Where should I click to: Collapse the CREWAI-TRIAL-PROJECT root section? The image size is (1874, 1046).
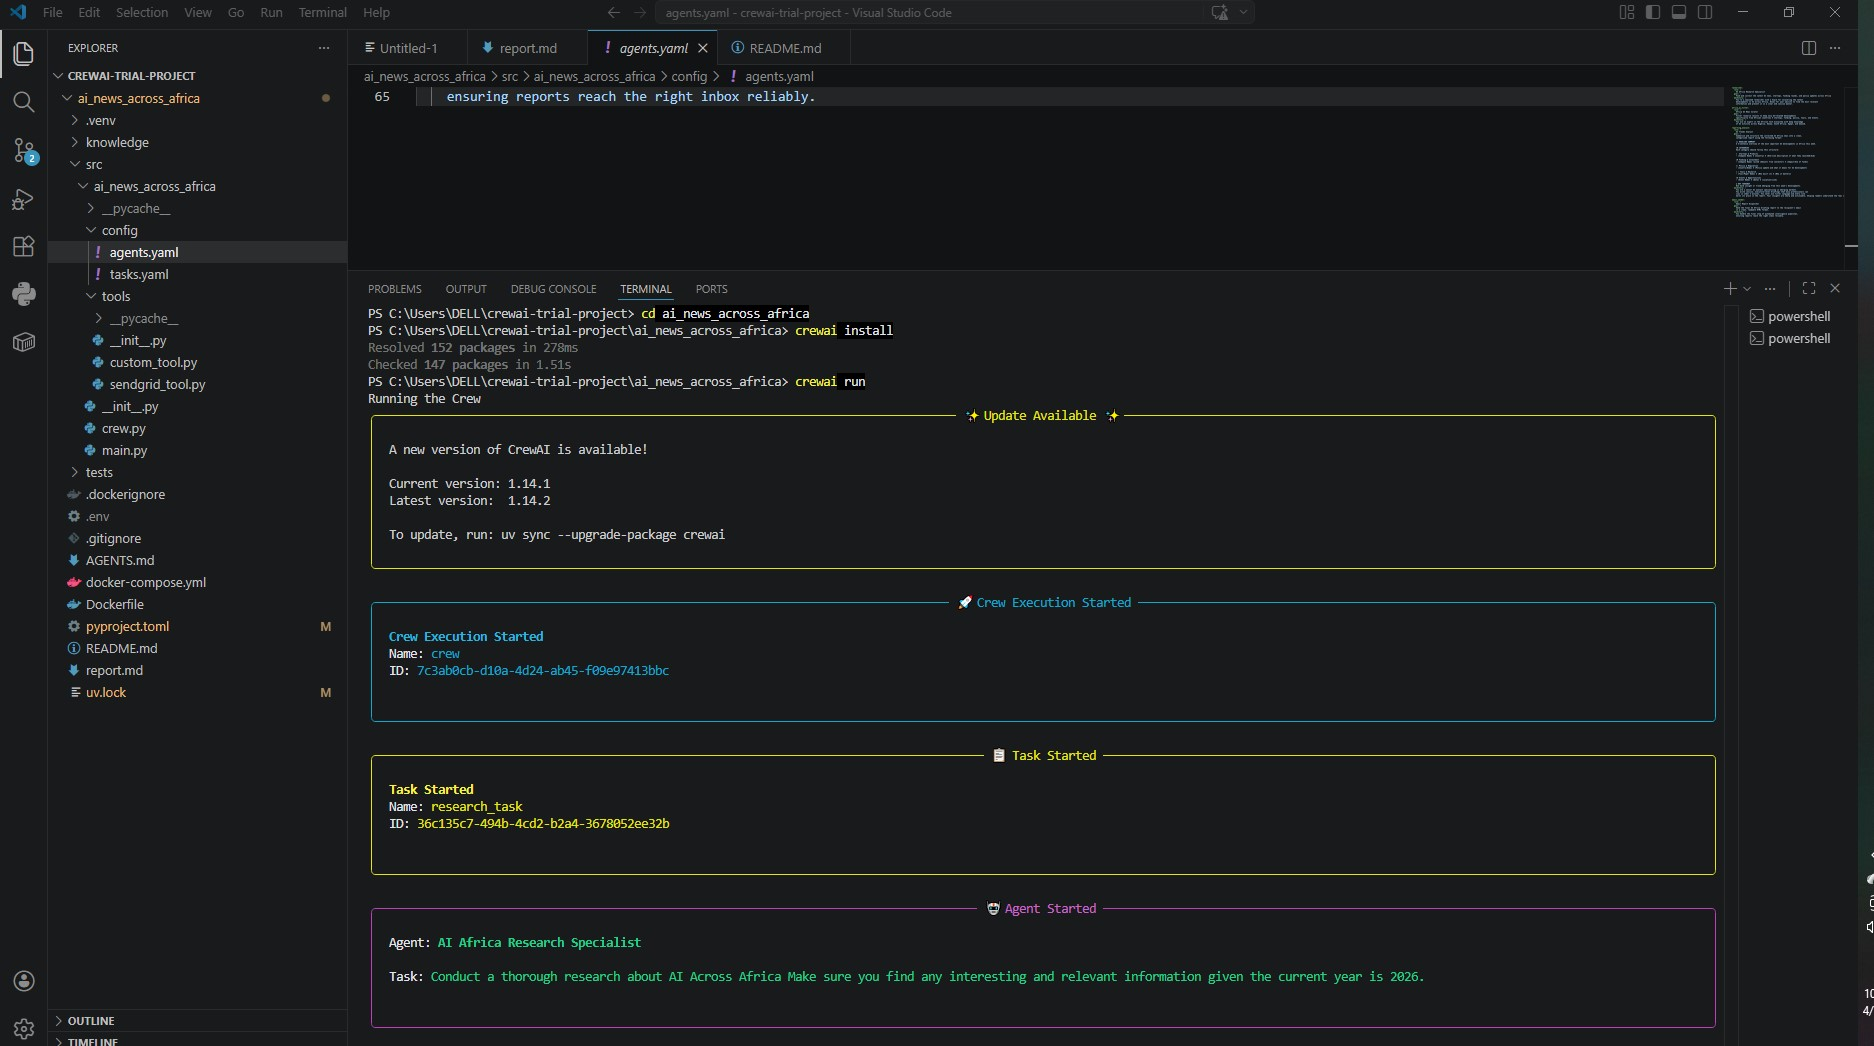click(132, 76)
